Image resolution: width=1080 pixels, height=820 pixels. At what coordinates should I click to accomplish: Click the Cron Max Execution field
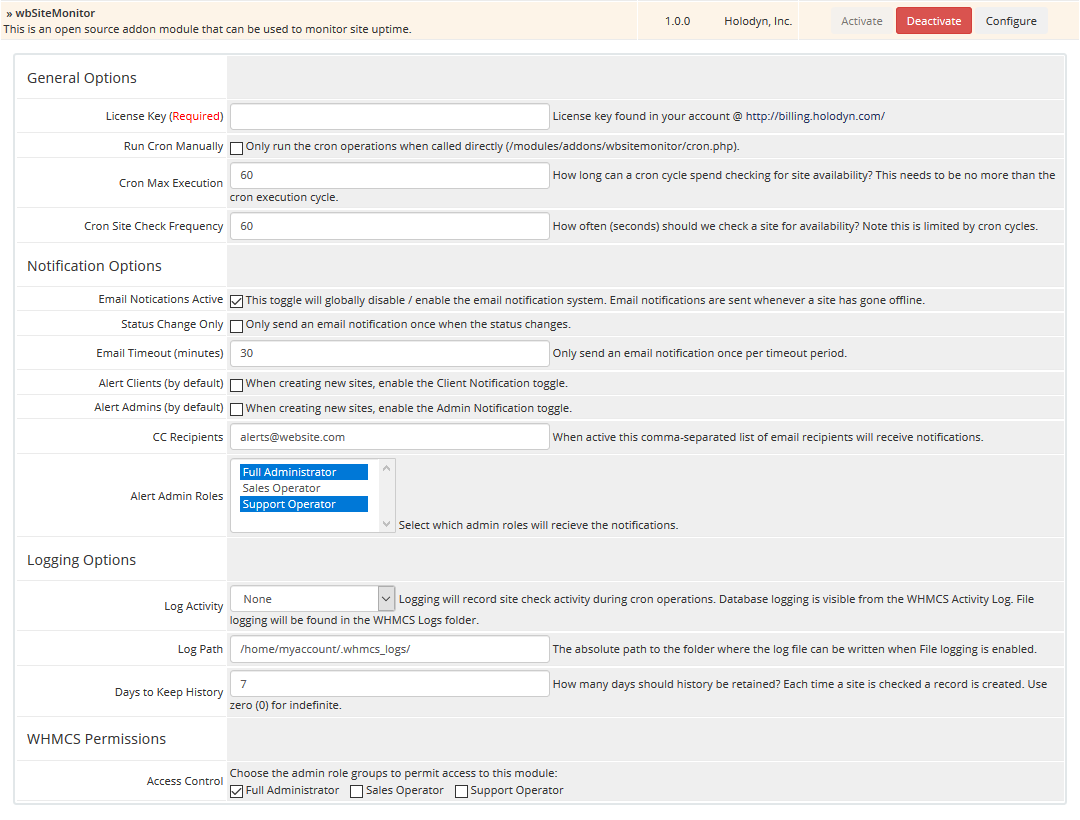[390, 175]
